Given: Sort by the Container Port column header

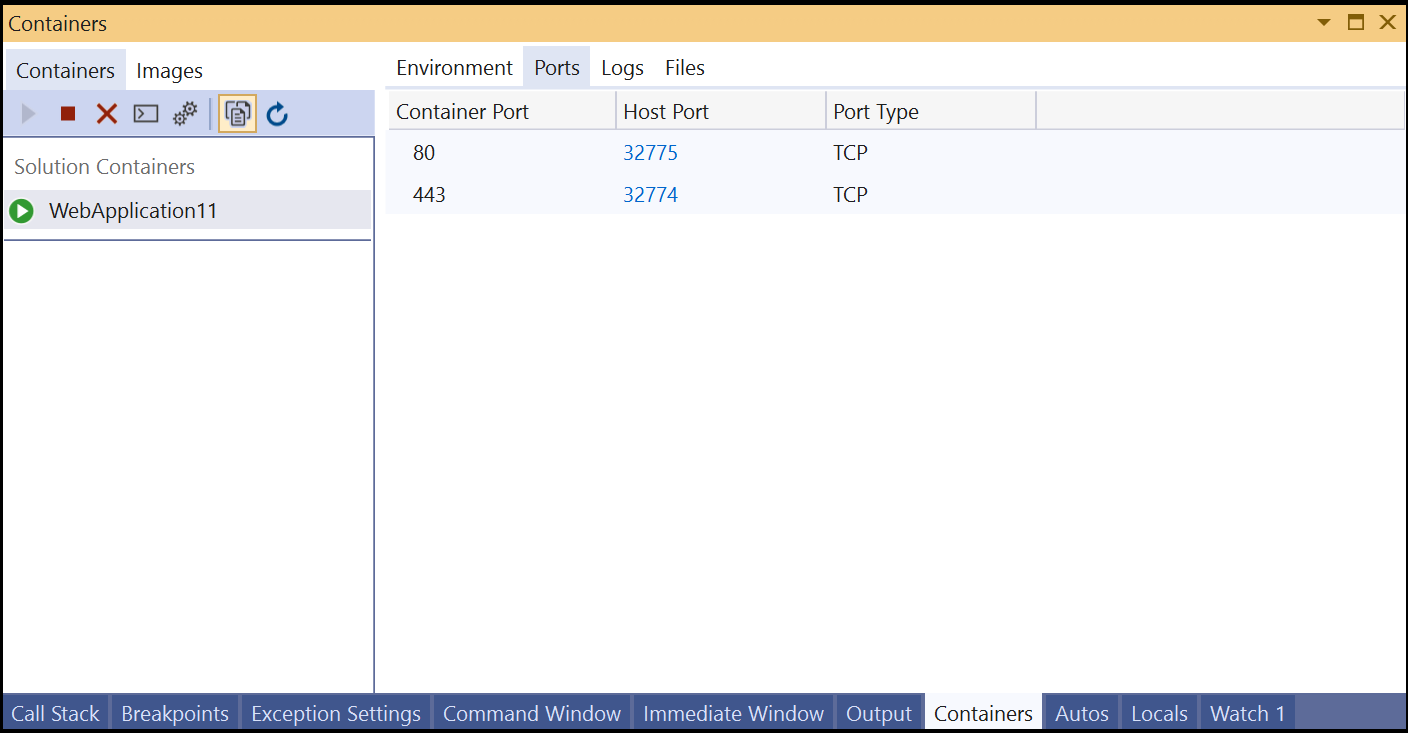Looking at the screenshot, I should [x=461, y=111].
